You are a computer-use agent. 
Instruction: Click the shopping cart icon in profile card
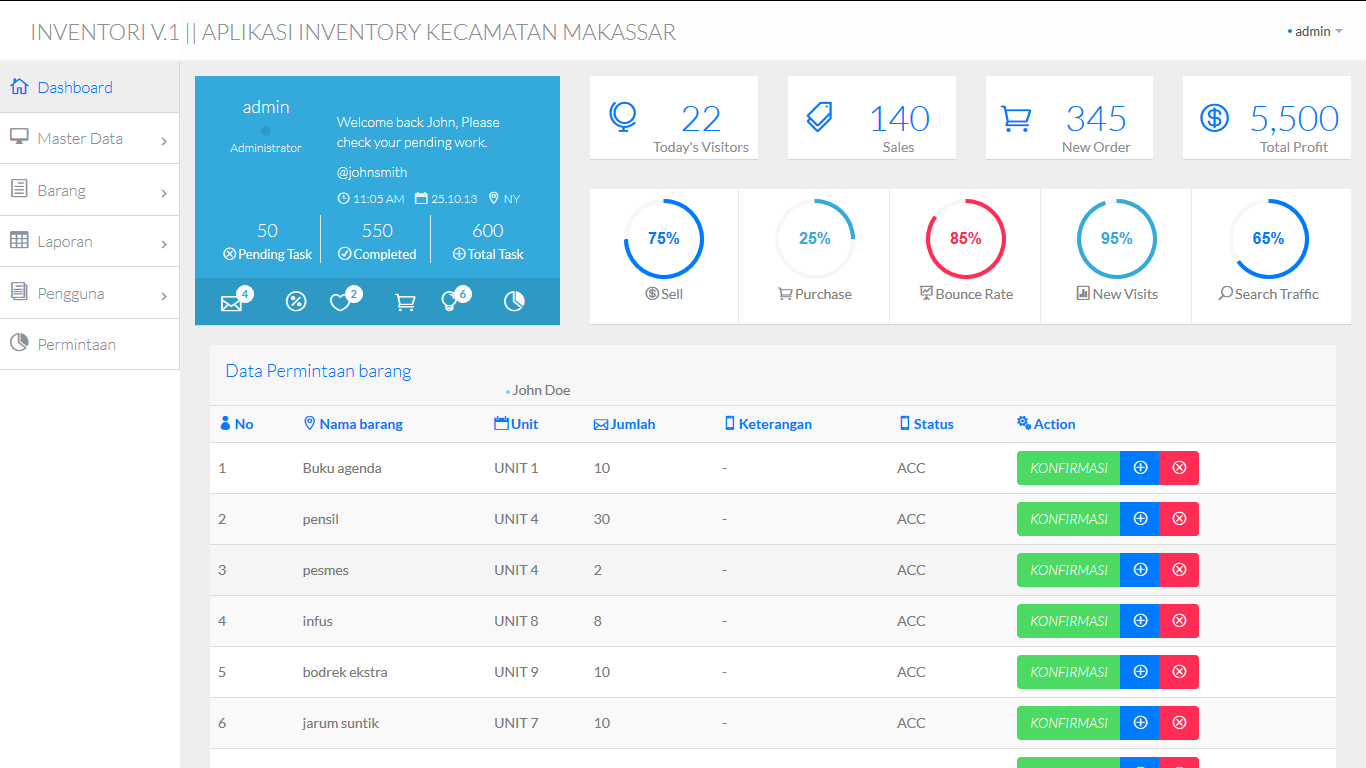405,302
